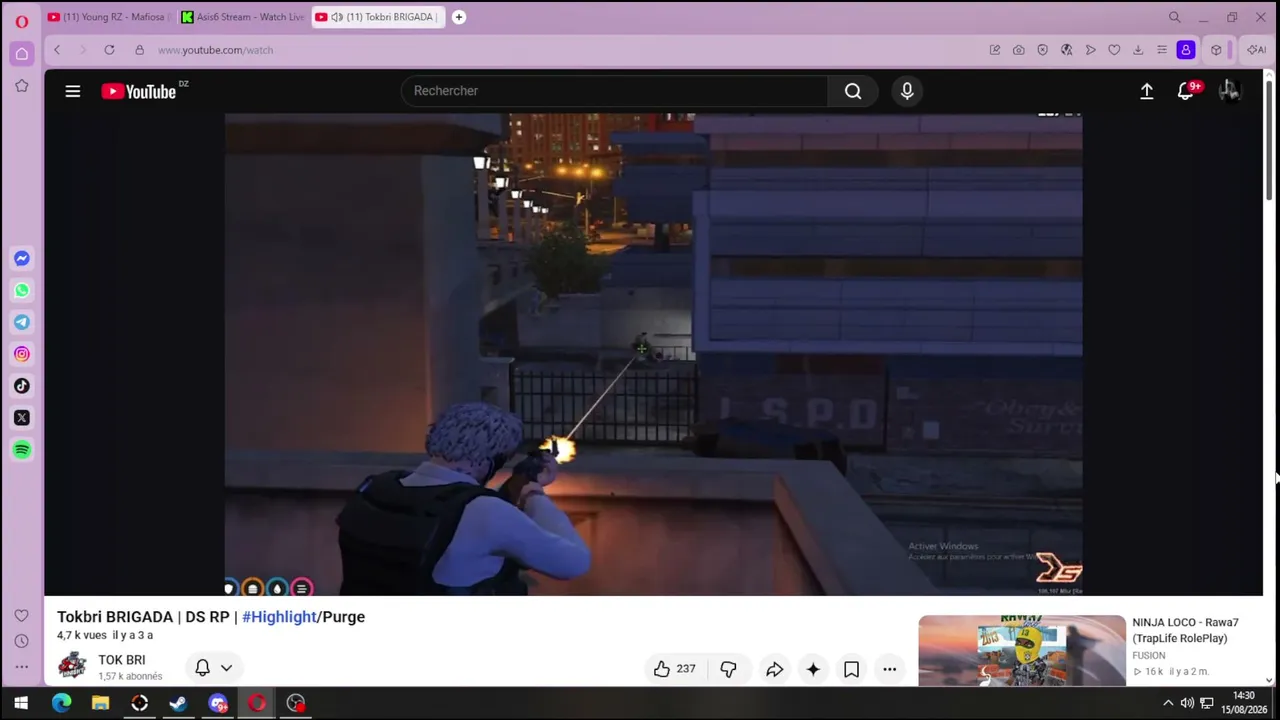Open the bookmarks star in Opera sidebar
The image size is (1280, 720).
click(x=21, y=86)
